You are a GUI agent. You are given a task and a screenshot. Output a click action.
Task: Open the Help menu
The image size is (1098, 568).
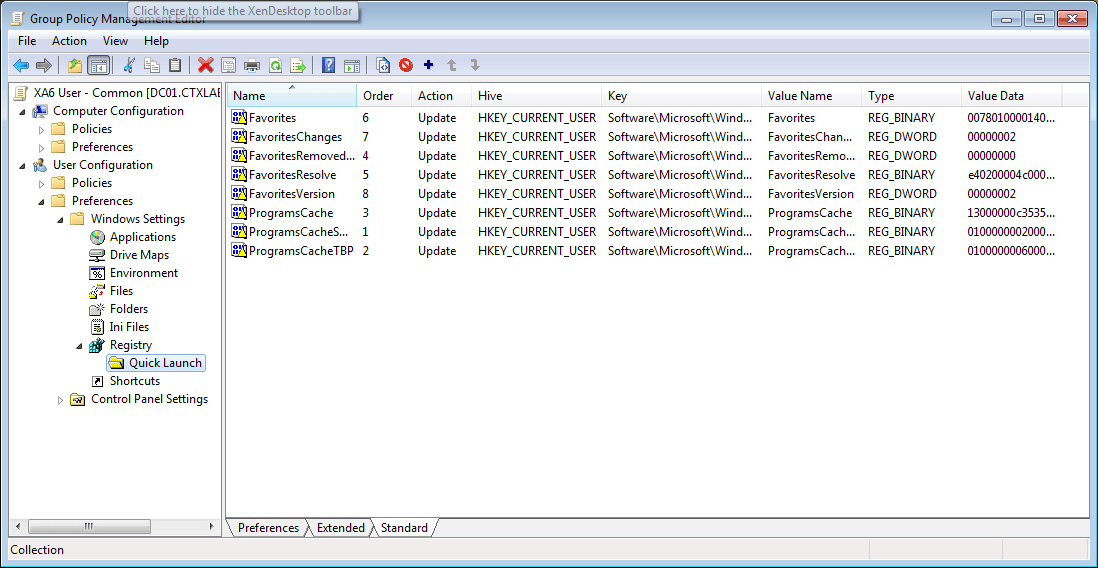156,41
